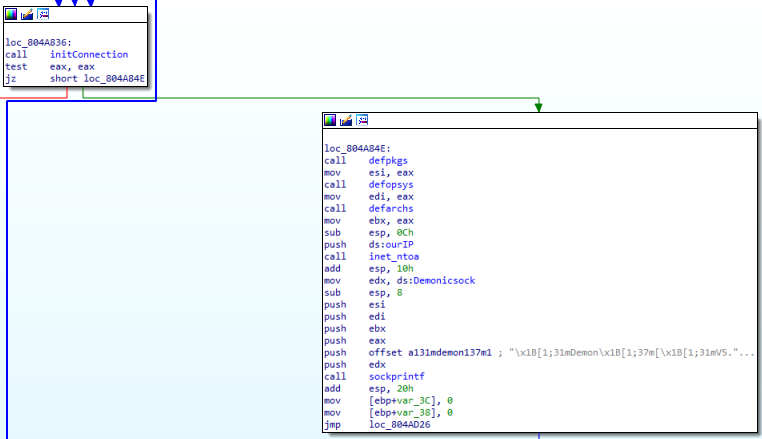Click the jz mnemonic in node loc_804A836

(10, 78)
